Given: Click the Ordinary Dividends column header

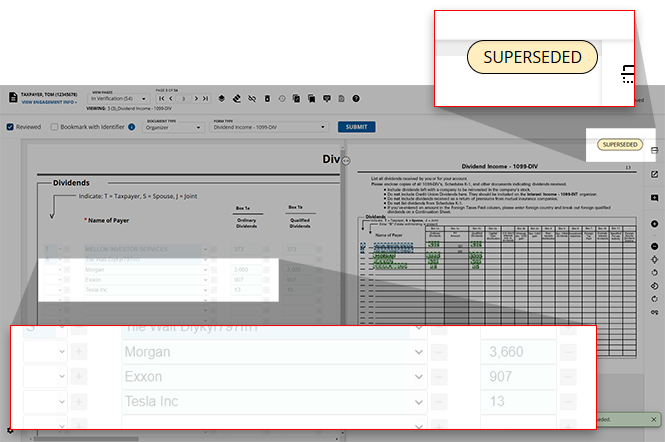Looking at the screenshot, I should click(246, 223).
